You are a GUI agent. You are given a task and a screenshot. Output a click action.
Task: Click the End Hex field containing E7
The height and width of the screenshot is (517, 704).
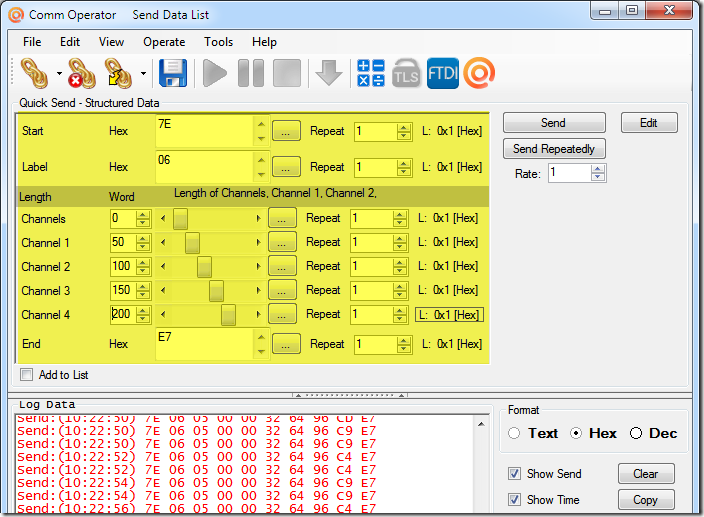coord(206,344)
